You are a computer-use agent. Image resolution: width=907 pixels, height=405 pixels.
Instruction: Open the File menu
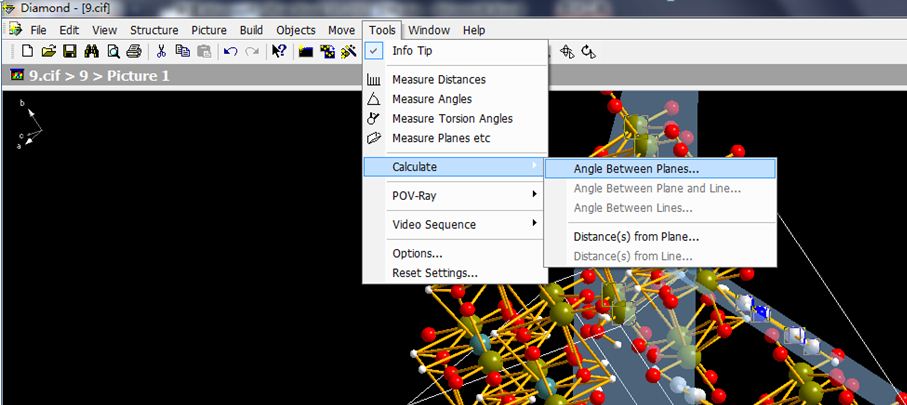pyautogui.click(x=39, y=30)
